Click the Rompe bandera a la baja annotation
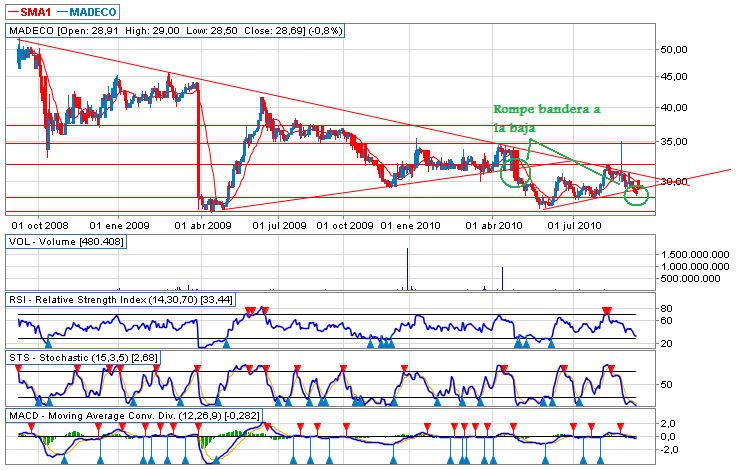Image resolution: width=745 pixels, height=470 pixels. [x=546, y=118]
